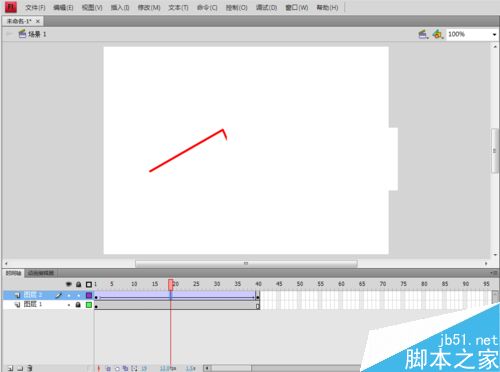Click the layer icon of 图层 2
Screen dimensions: 500x372
(17, 295)
